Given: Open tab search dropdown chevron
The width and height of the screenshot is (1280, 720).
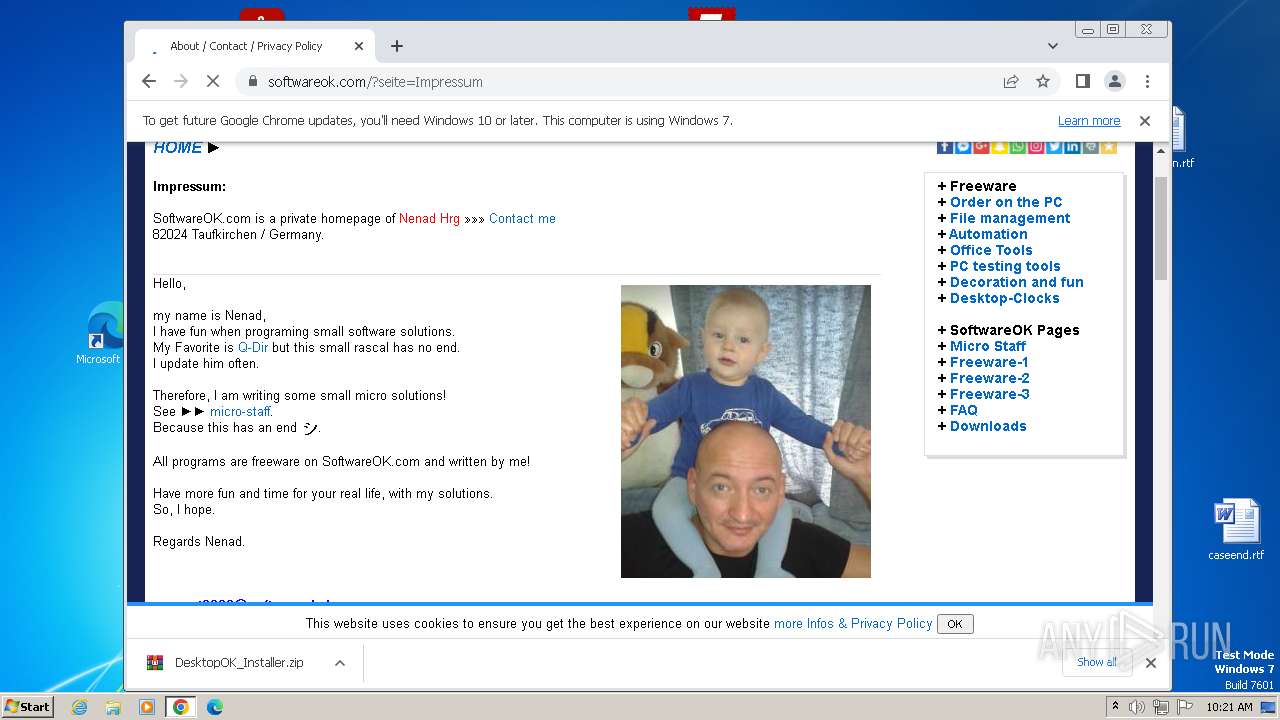Looking at the screenshot, I should click(x=1052, y=46).
